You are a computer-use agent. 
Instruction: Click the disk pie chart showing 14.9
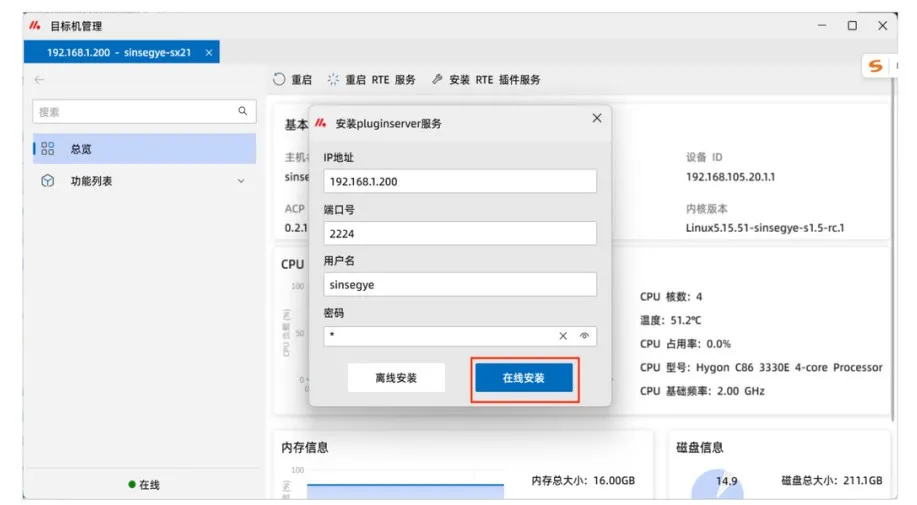click(718, 485)
